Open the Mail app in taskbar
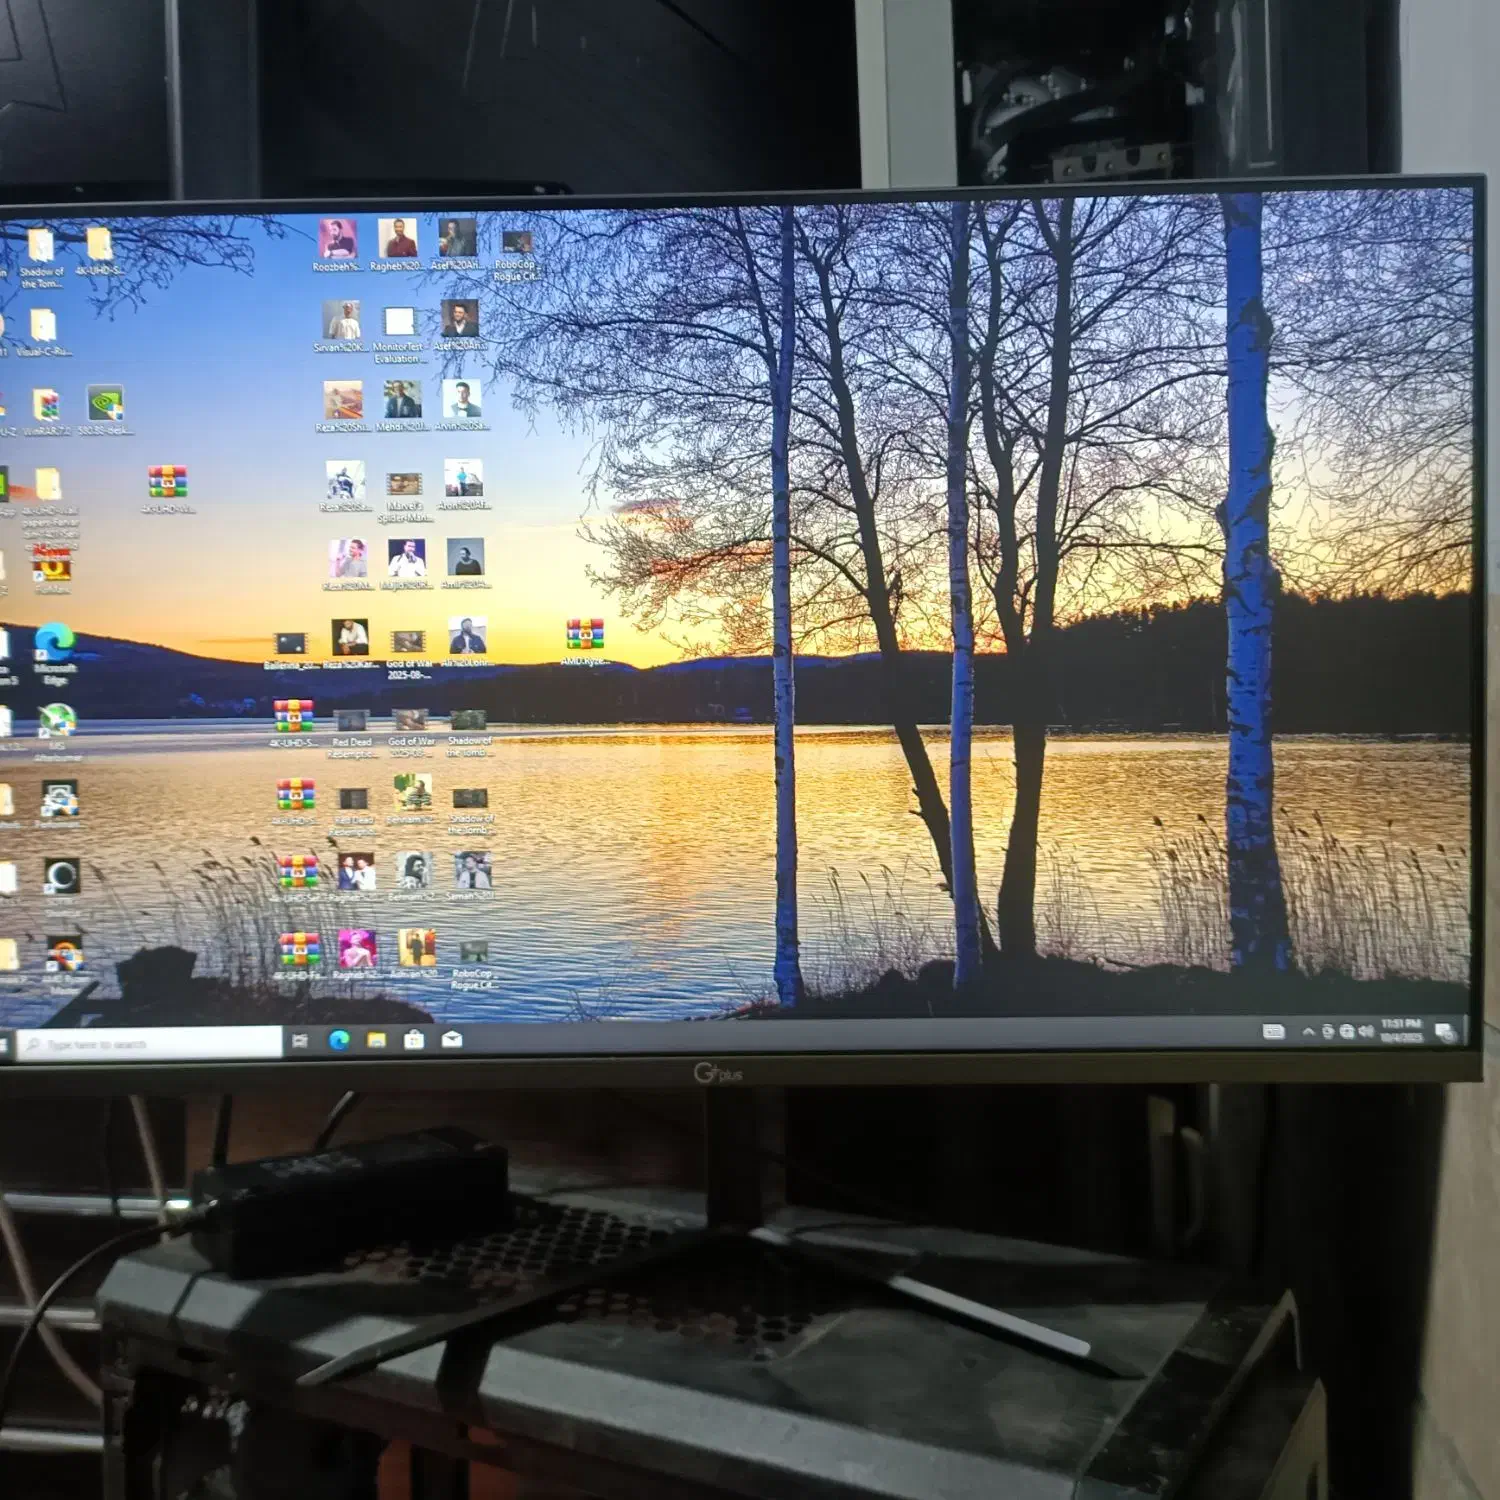Viewport: 1500px width, 1500px height. coord(452,1040)
